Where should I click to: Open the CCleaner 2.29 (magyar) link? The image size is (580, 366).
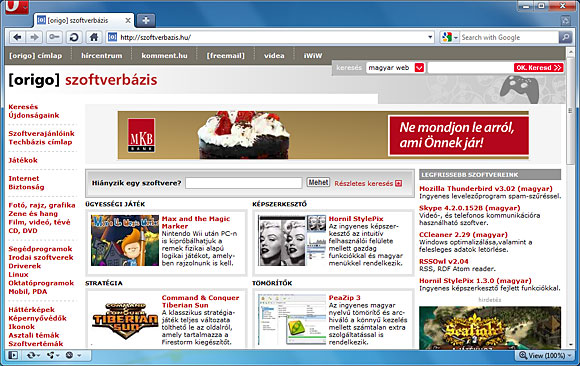coord(463,234)
